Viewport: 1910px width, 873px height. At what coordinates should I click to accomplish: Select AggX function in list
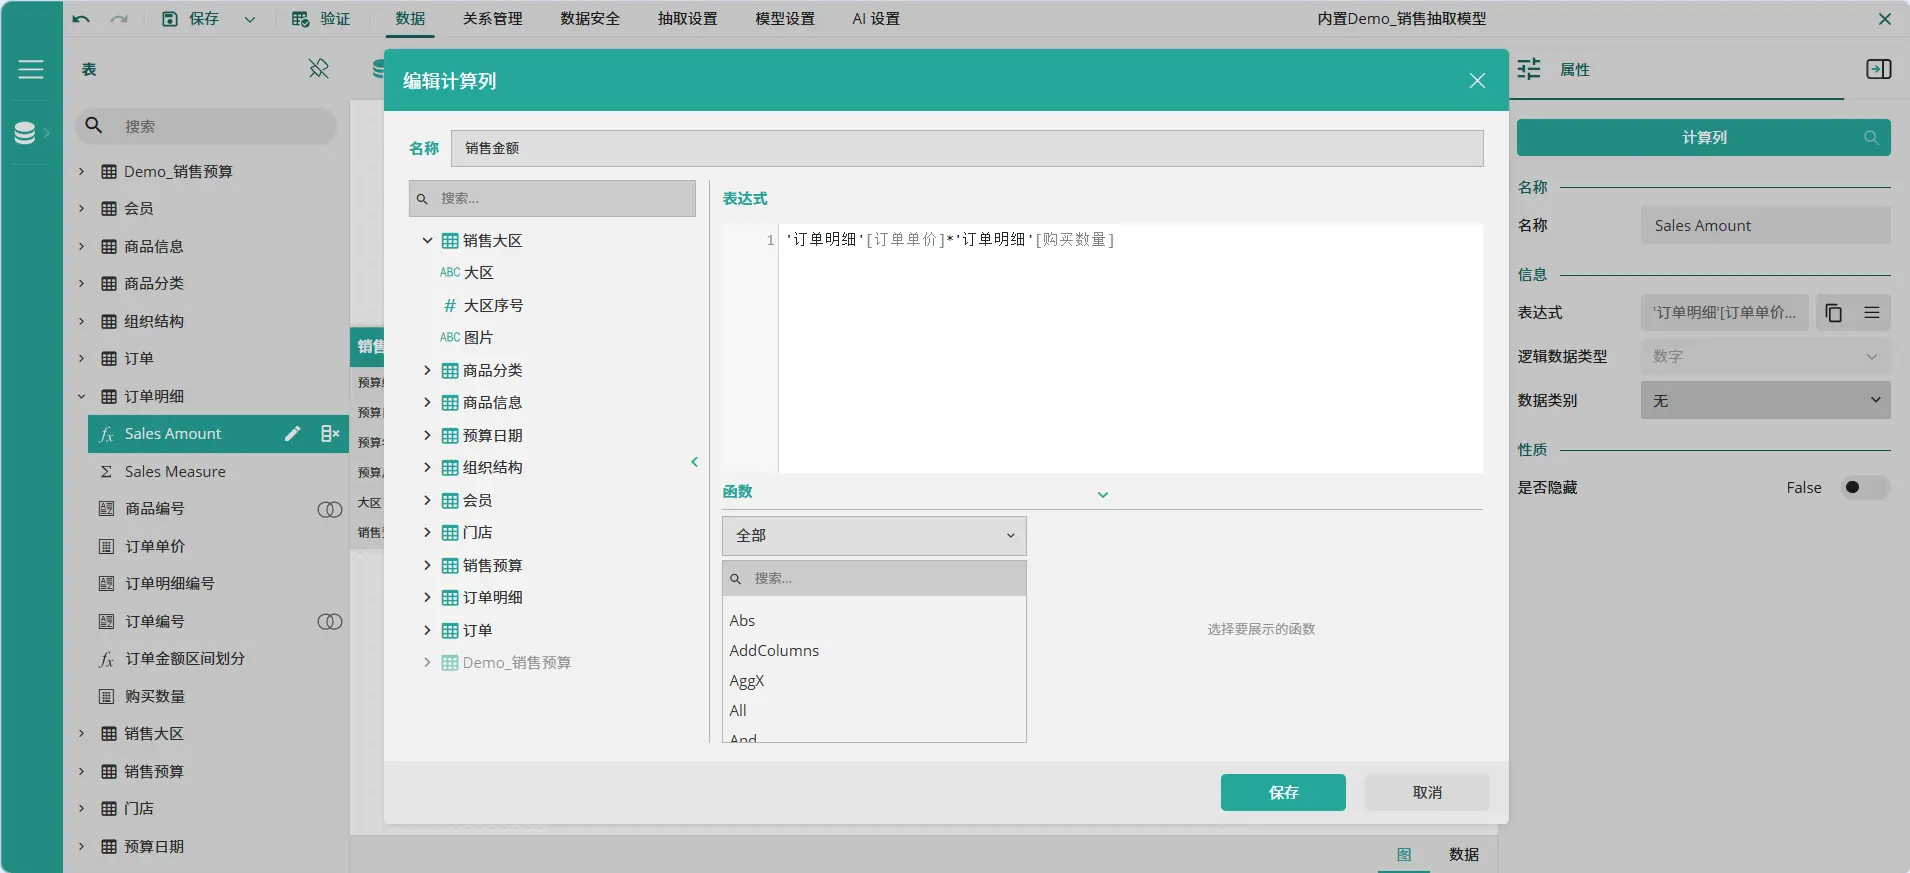(x=746, y=680)
